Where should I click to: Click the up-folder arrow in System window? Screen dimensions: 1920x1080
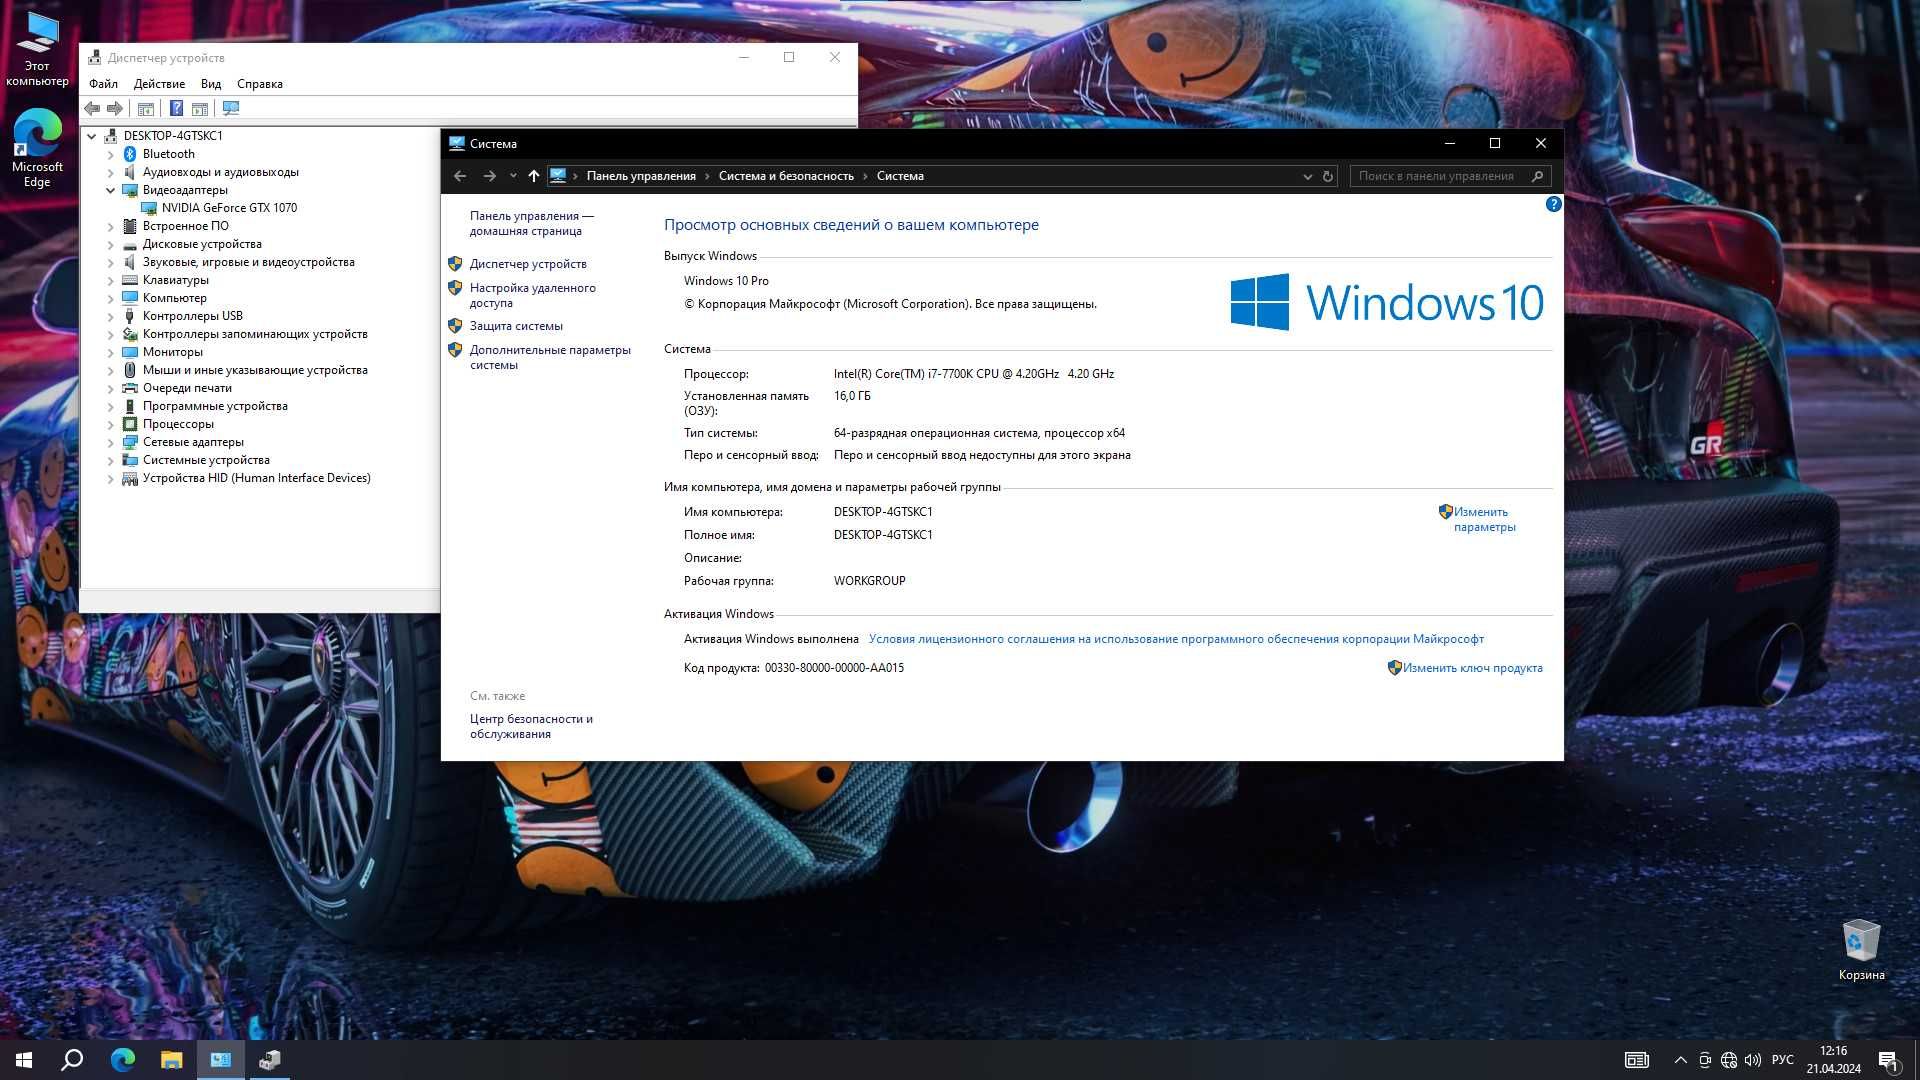[534, 176]
